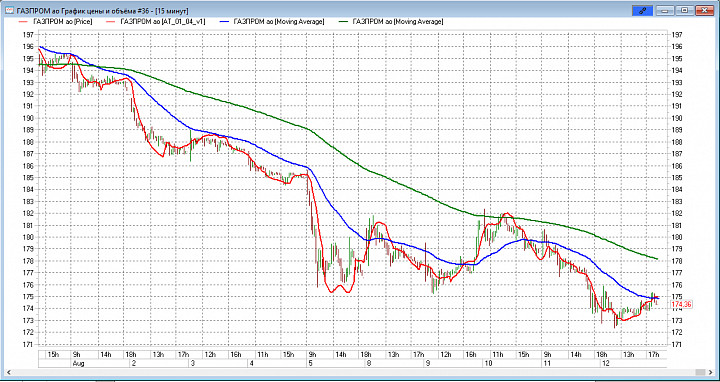Viewport: 720px width, 382px height.
Task: Click the blue line marker in the legend
Action: [x=224, y=22]
